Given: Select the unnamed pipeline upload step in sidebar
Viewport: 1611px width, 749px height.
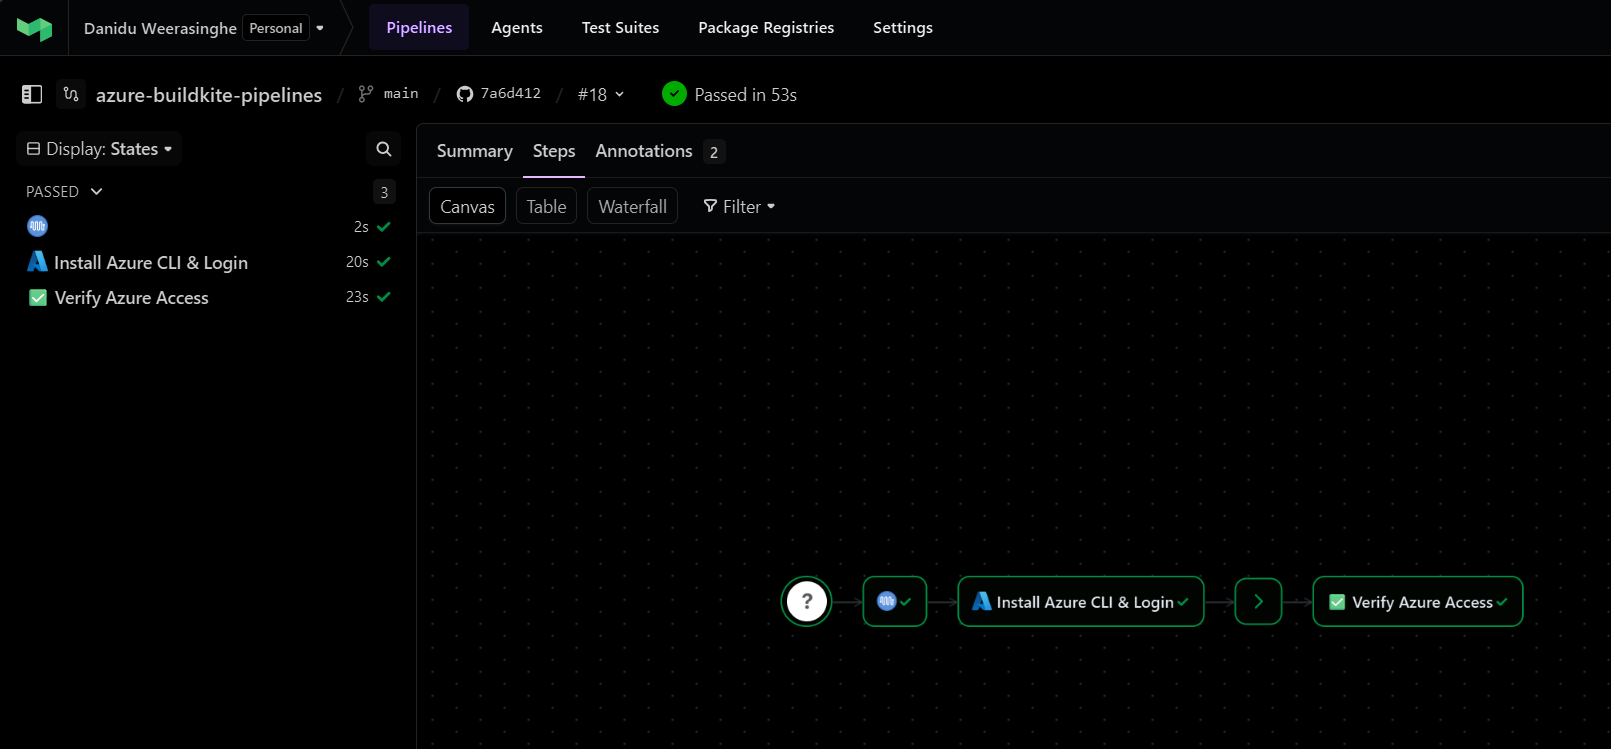Looking at the screenshot, I should [x=208, y=227].
